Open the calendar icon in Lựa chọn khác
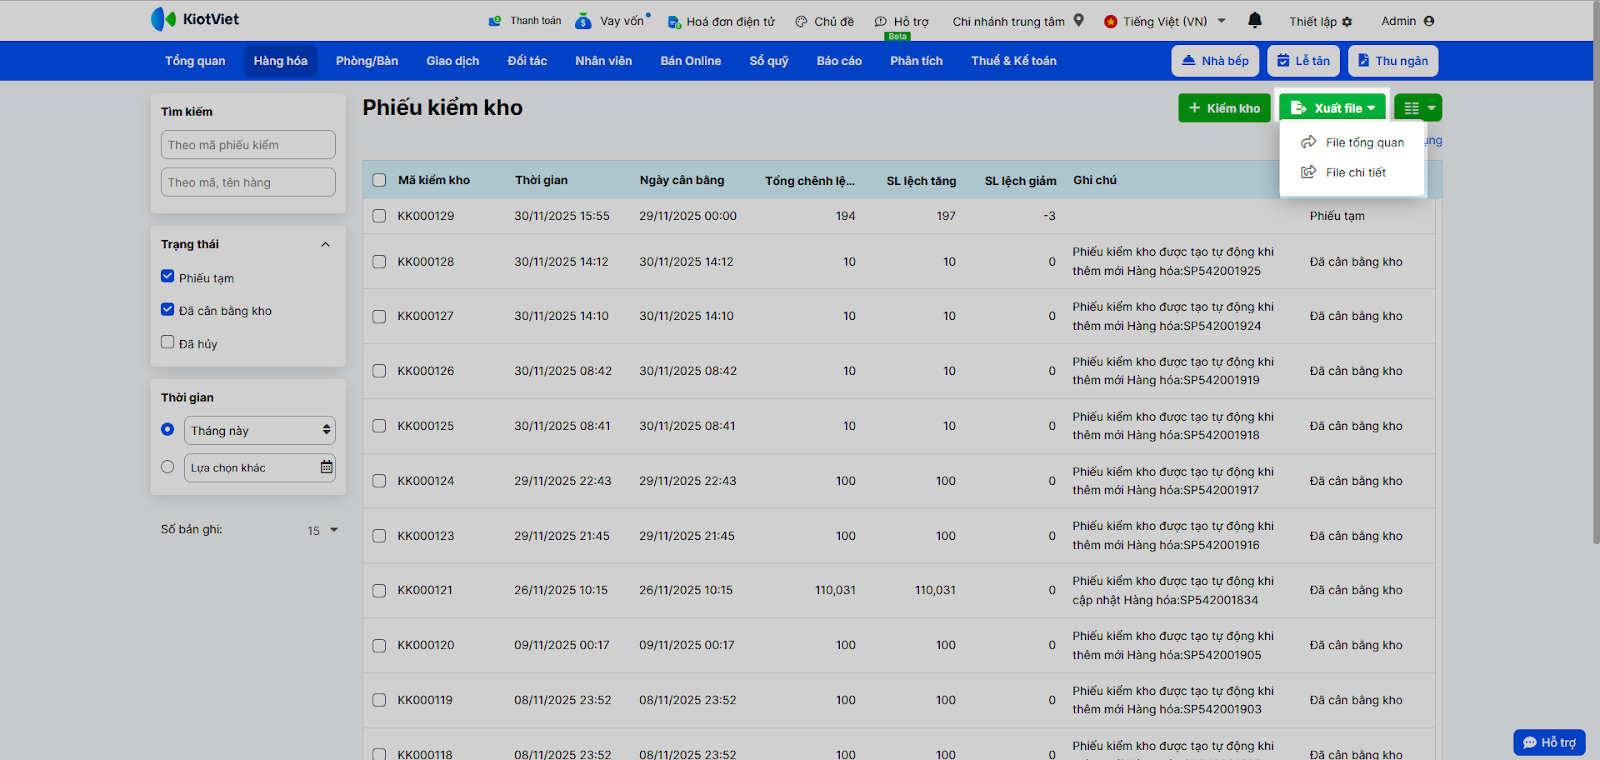 click(x=326, y=467)
